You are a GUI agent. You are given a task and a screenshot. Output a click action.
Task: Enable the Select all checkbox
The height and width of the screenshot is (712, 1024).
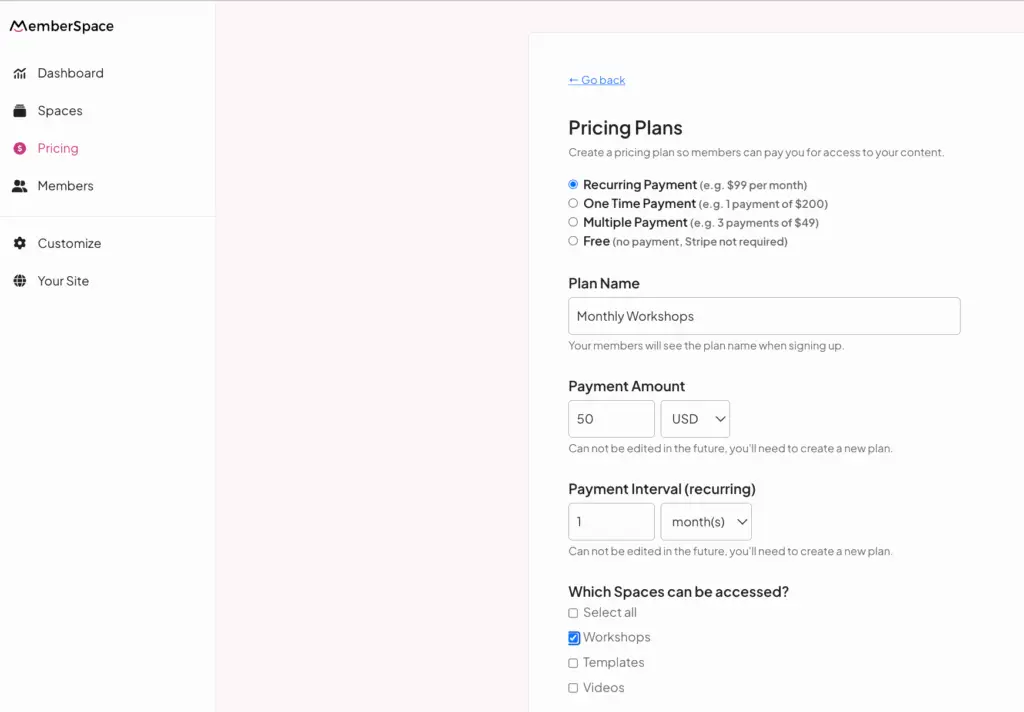click(x=573, y=612)
